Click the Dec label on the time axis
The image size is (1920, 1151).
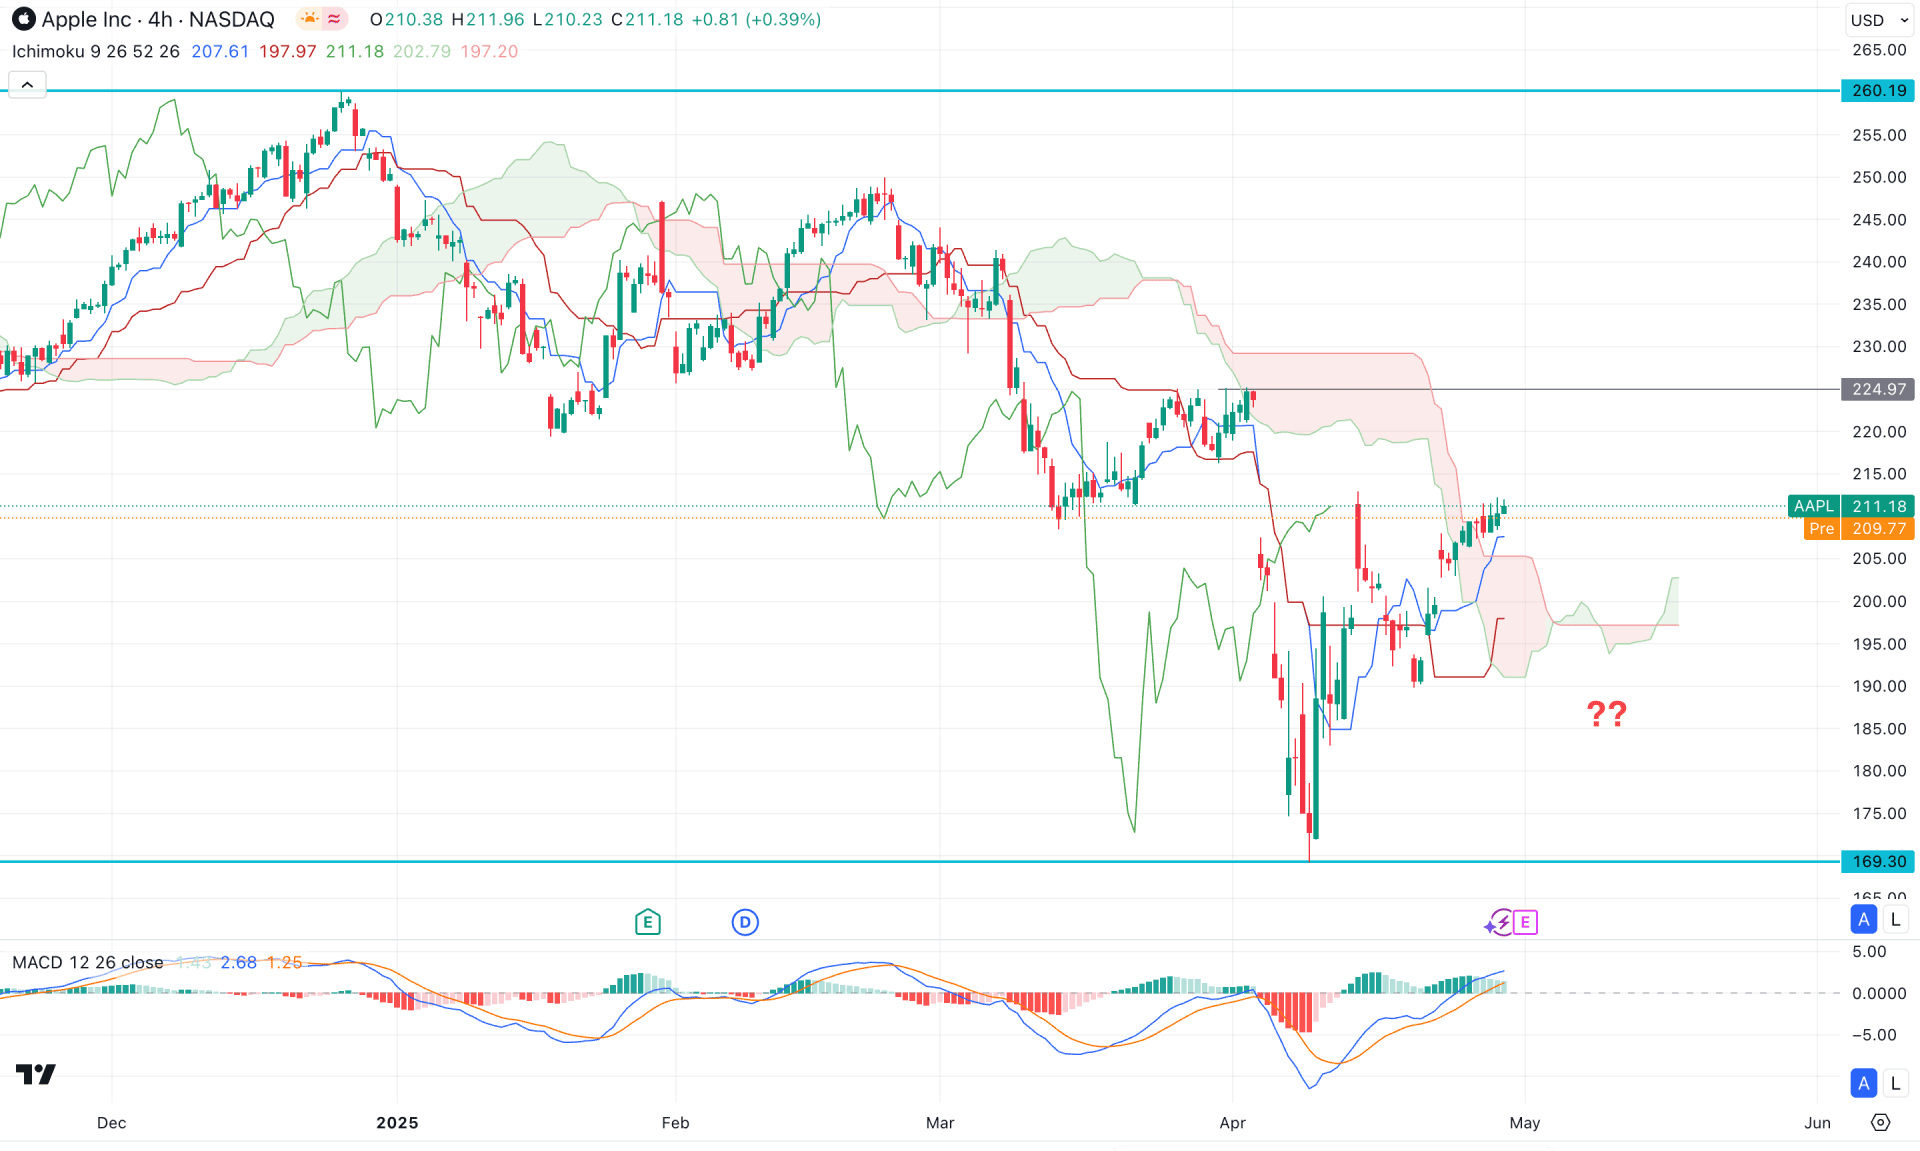111,1122
